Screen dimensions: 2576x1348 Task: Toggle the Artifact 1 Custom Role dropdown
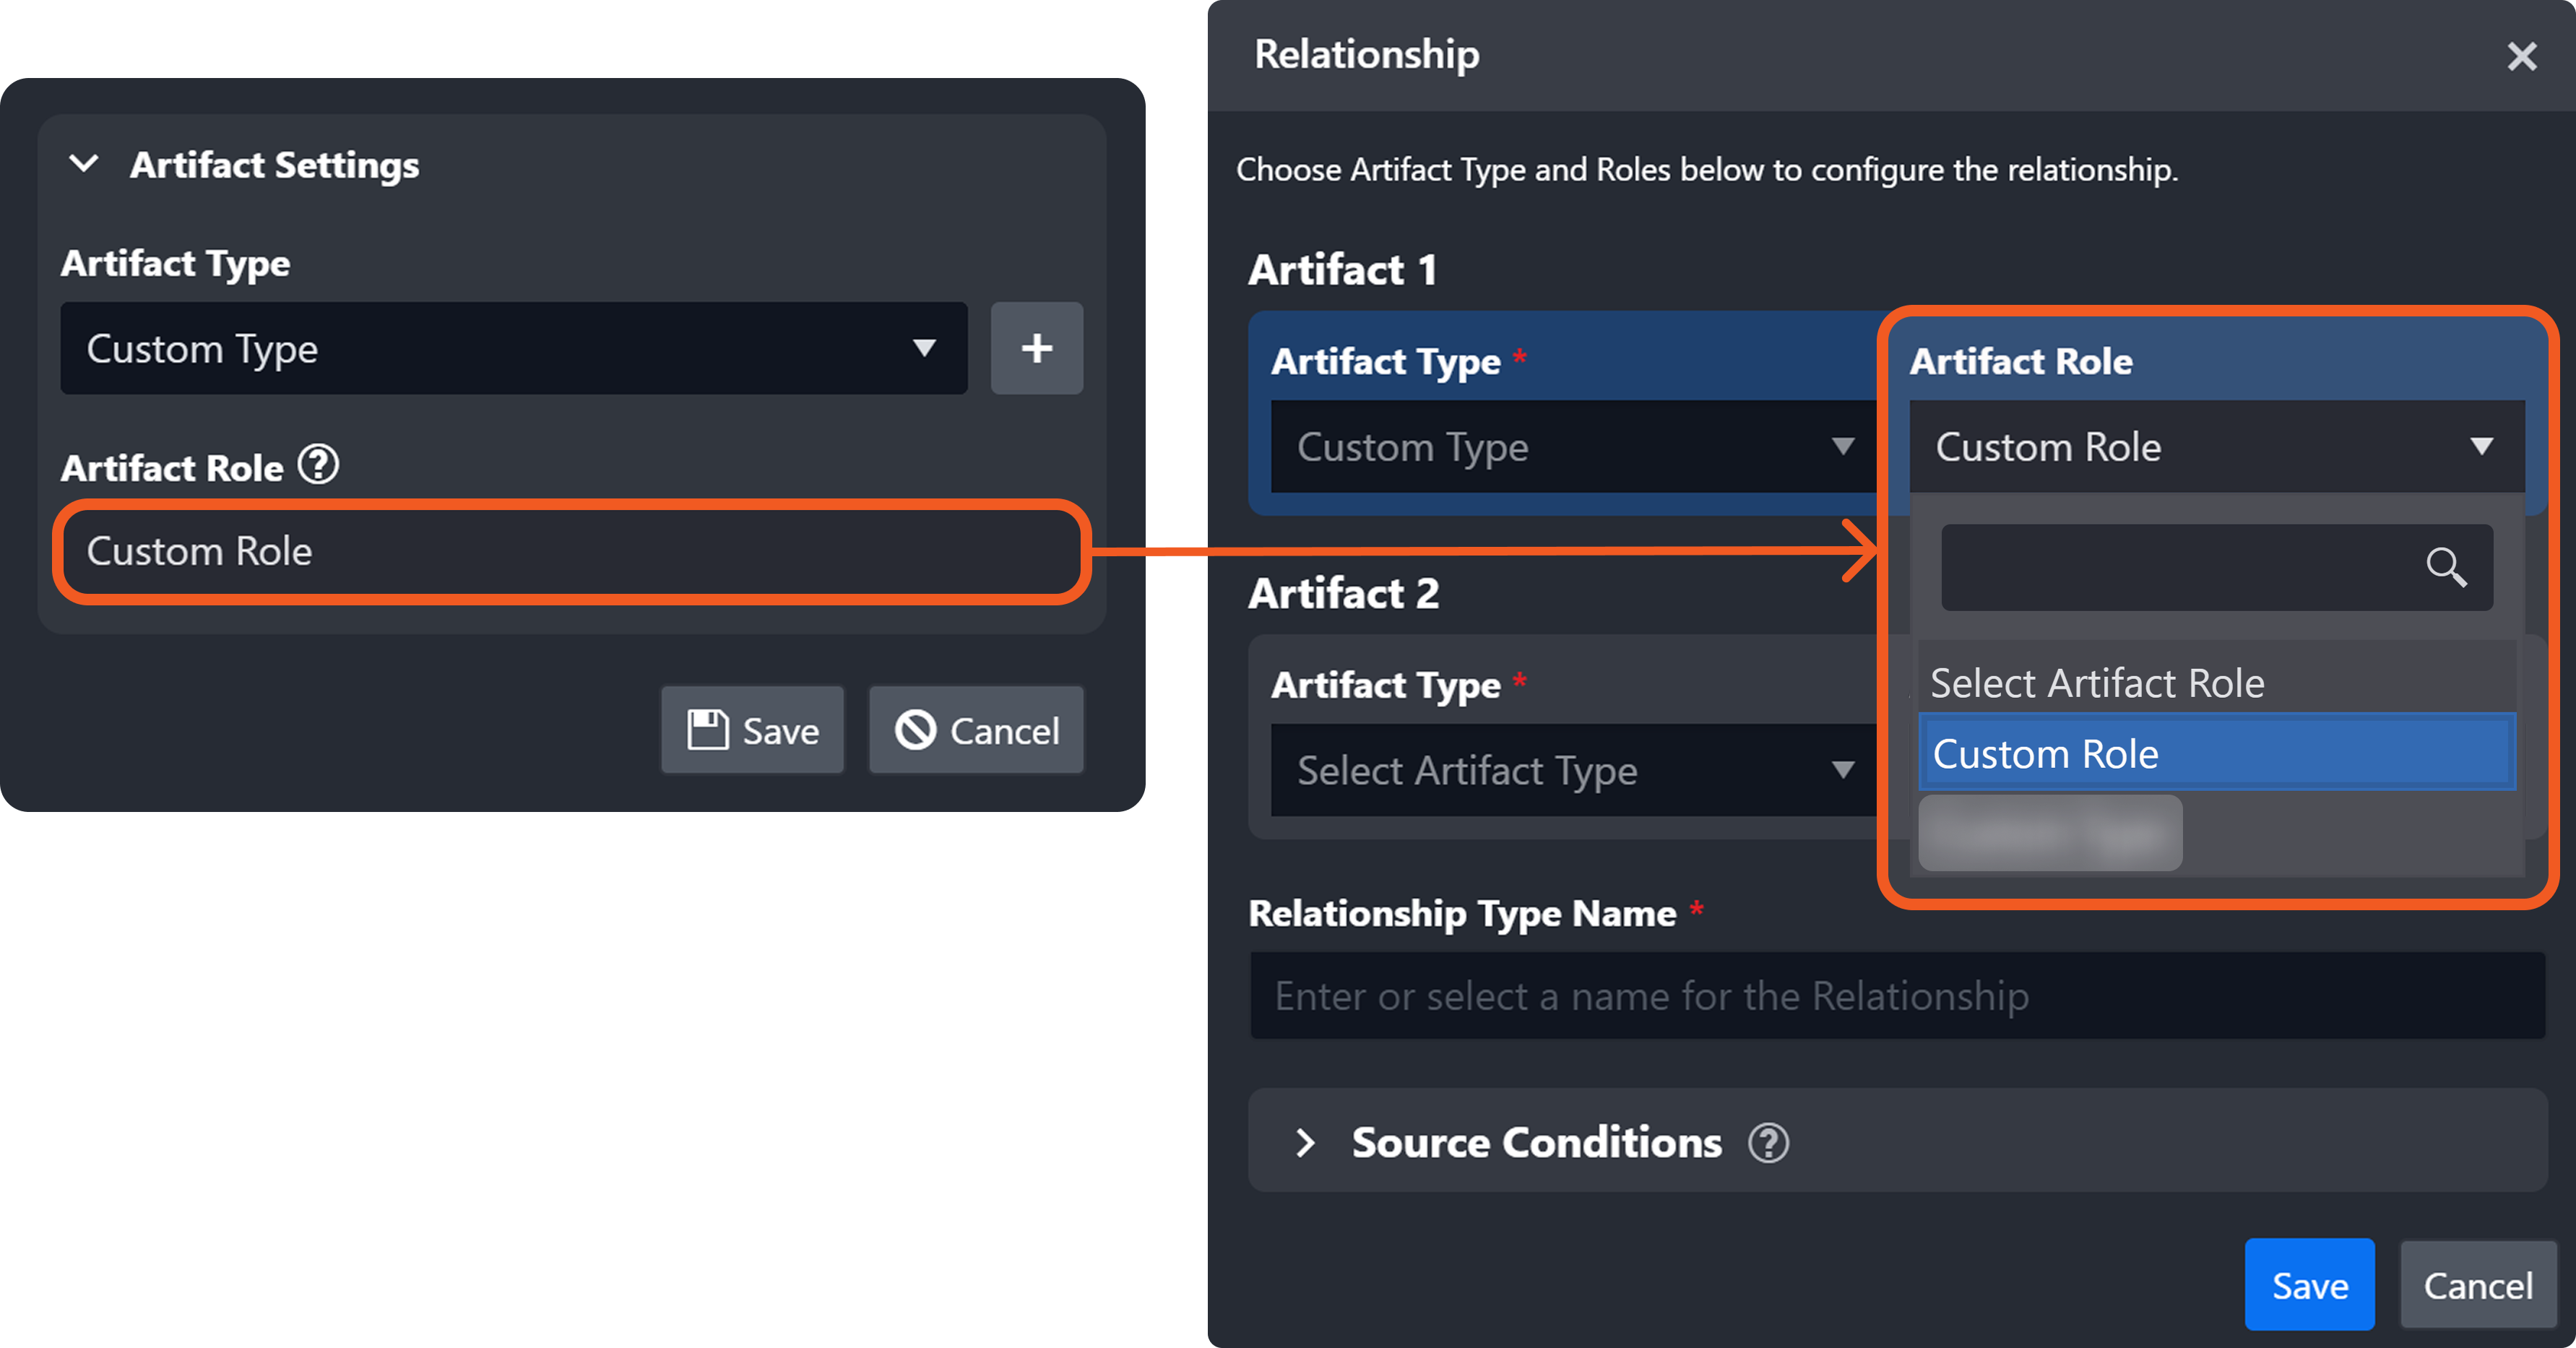(x=2215, y=447)
